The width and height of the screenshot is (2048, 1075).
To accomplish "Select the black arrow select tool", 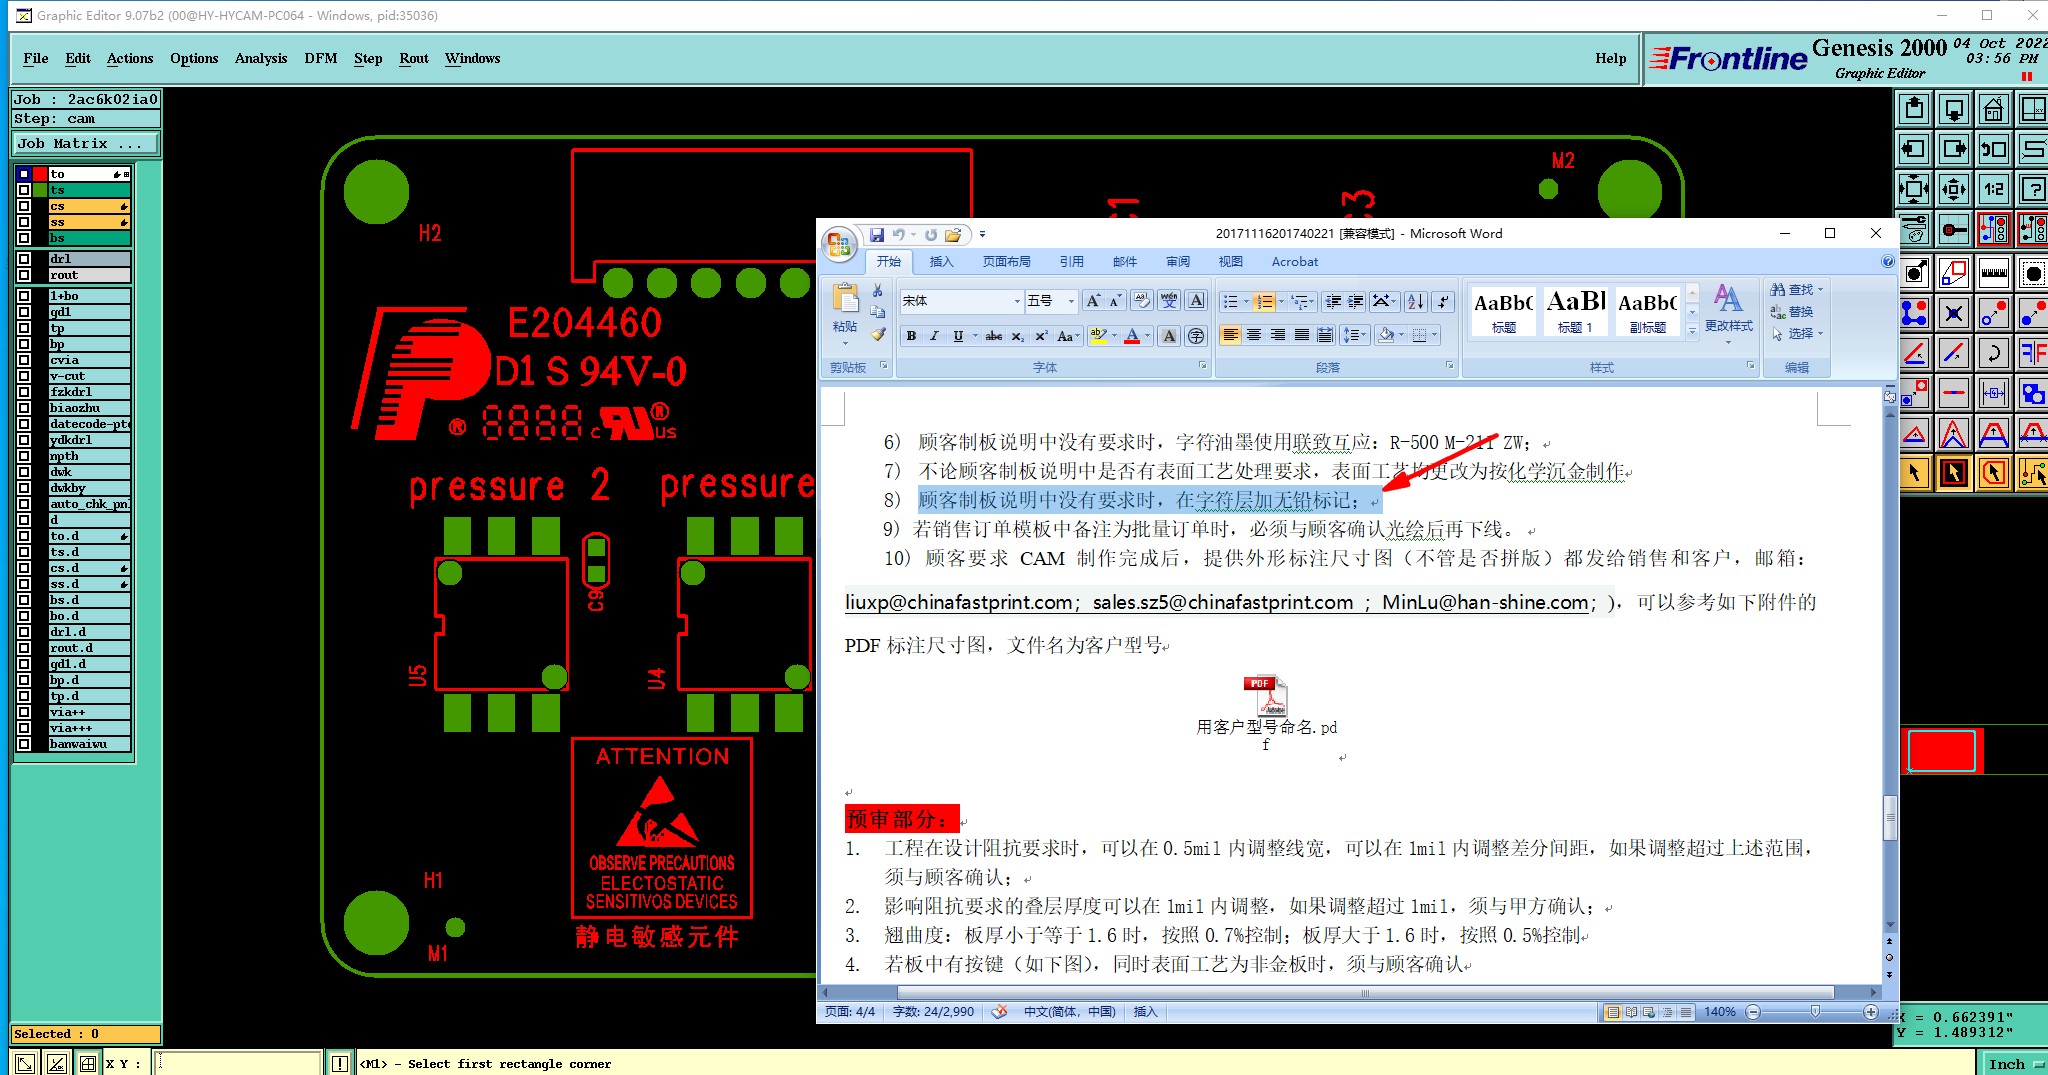I will coord(1914,472).
